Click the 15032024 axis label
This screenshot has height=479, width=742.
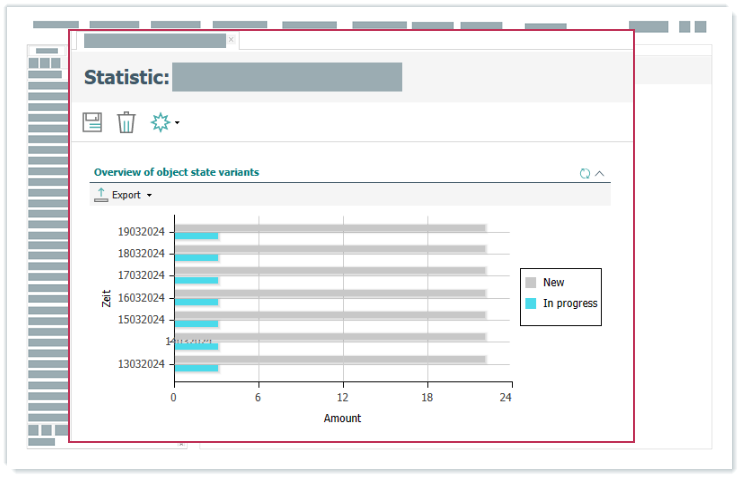coord(141,320)
